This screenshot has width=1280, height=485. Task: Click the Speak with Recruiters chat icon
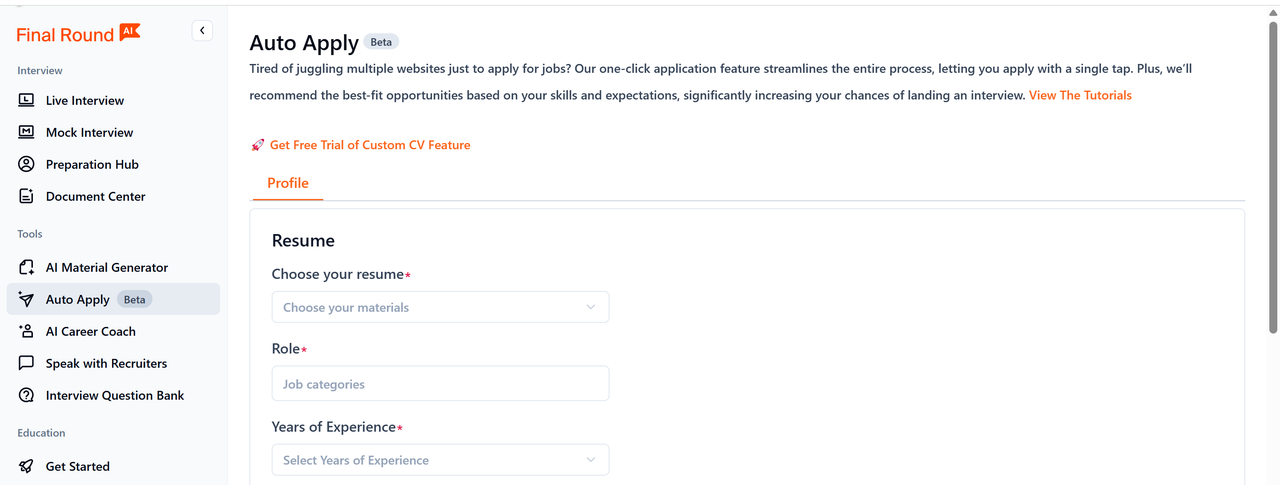[27, 363]
